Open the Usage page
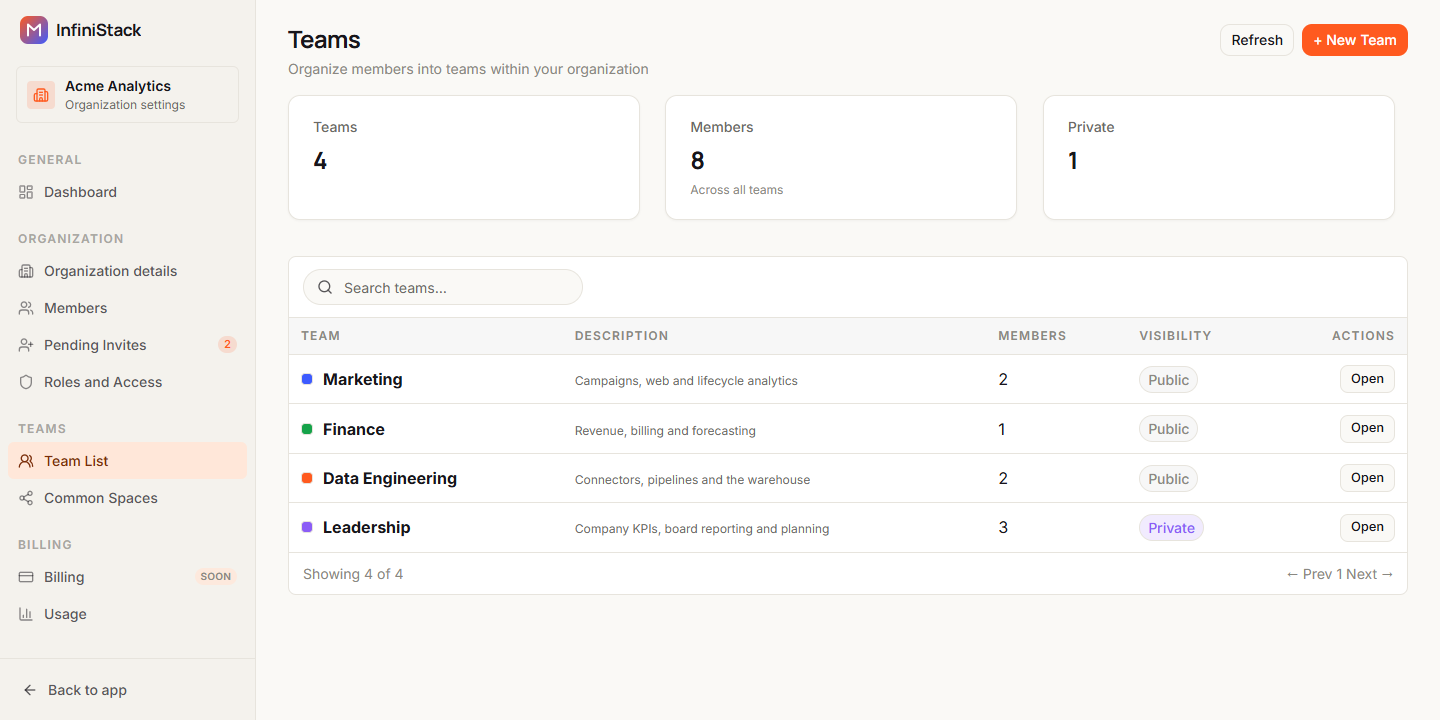The height and width of the screenshot is (720, 1440). pos(127,614)
